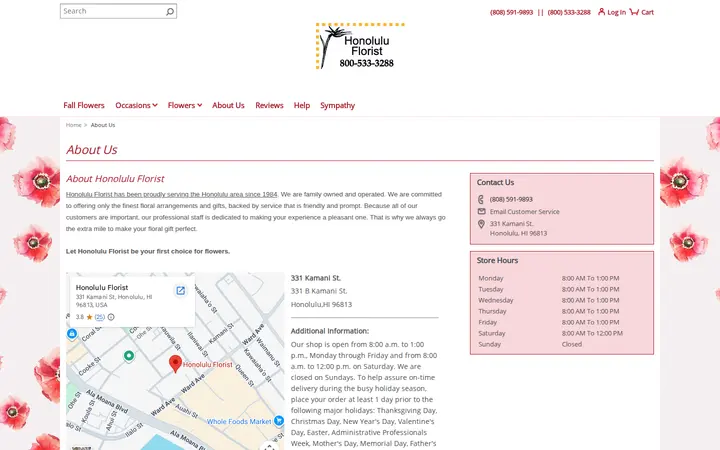
Task: Click the green map pin near Cooke St
Action: coord(129,356)
